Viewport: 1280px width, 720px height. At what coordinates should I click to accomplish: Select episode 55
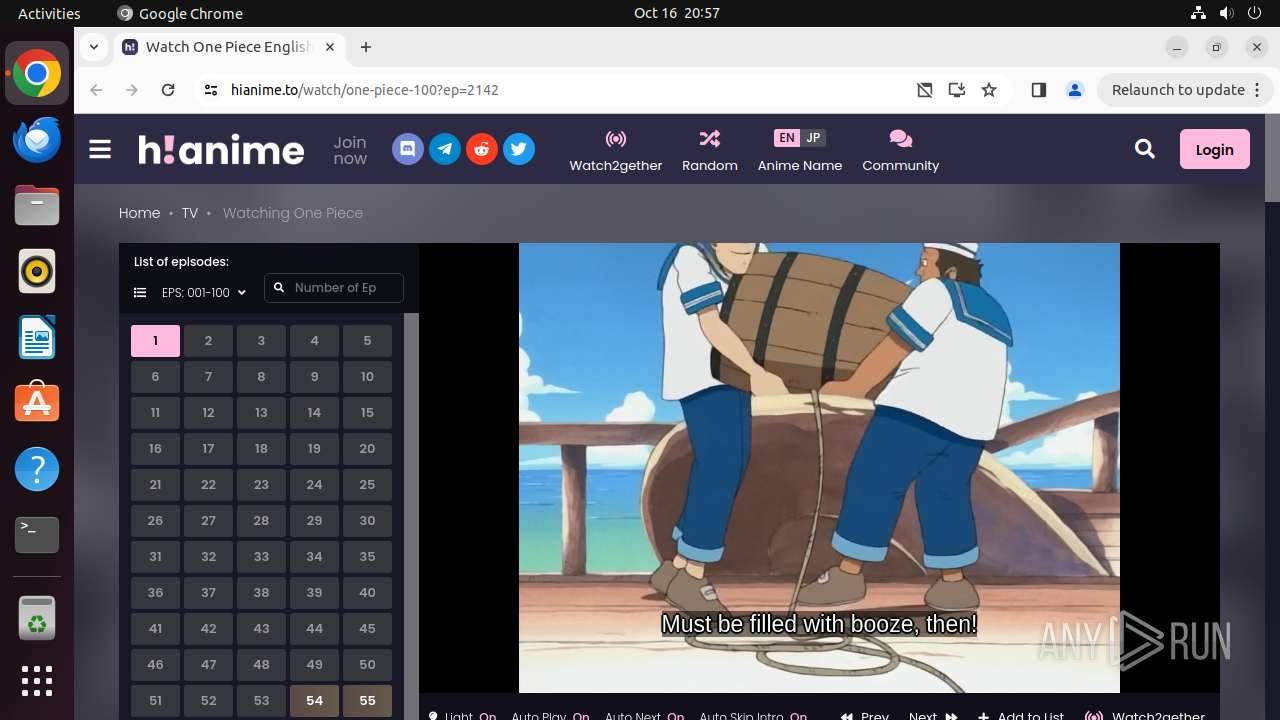click(367, 701)
